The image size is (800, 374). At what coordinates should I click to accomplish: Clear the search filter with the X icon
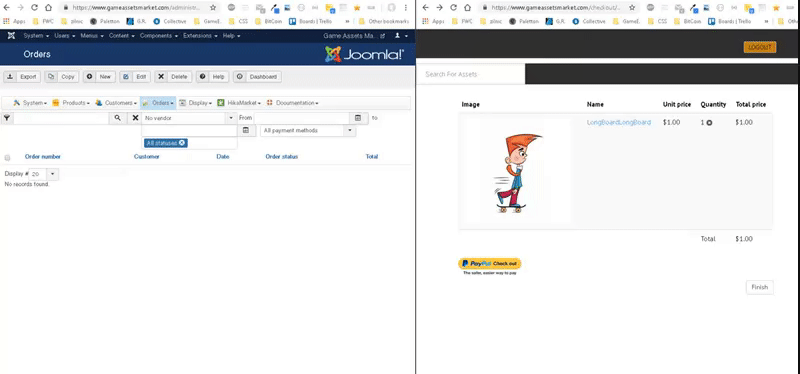click(x=135, y=118)
